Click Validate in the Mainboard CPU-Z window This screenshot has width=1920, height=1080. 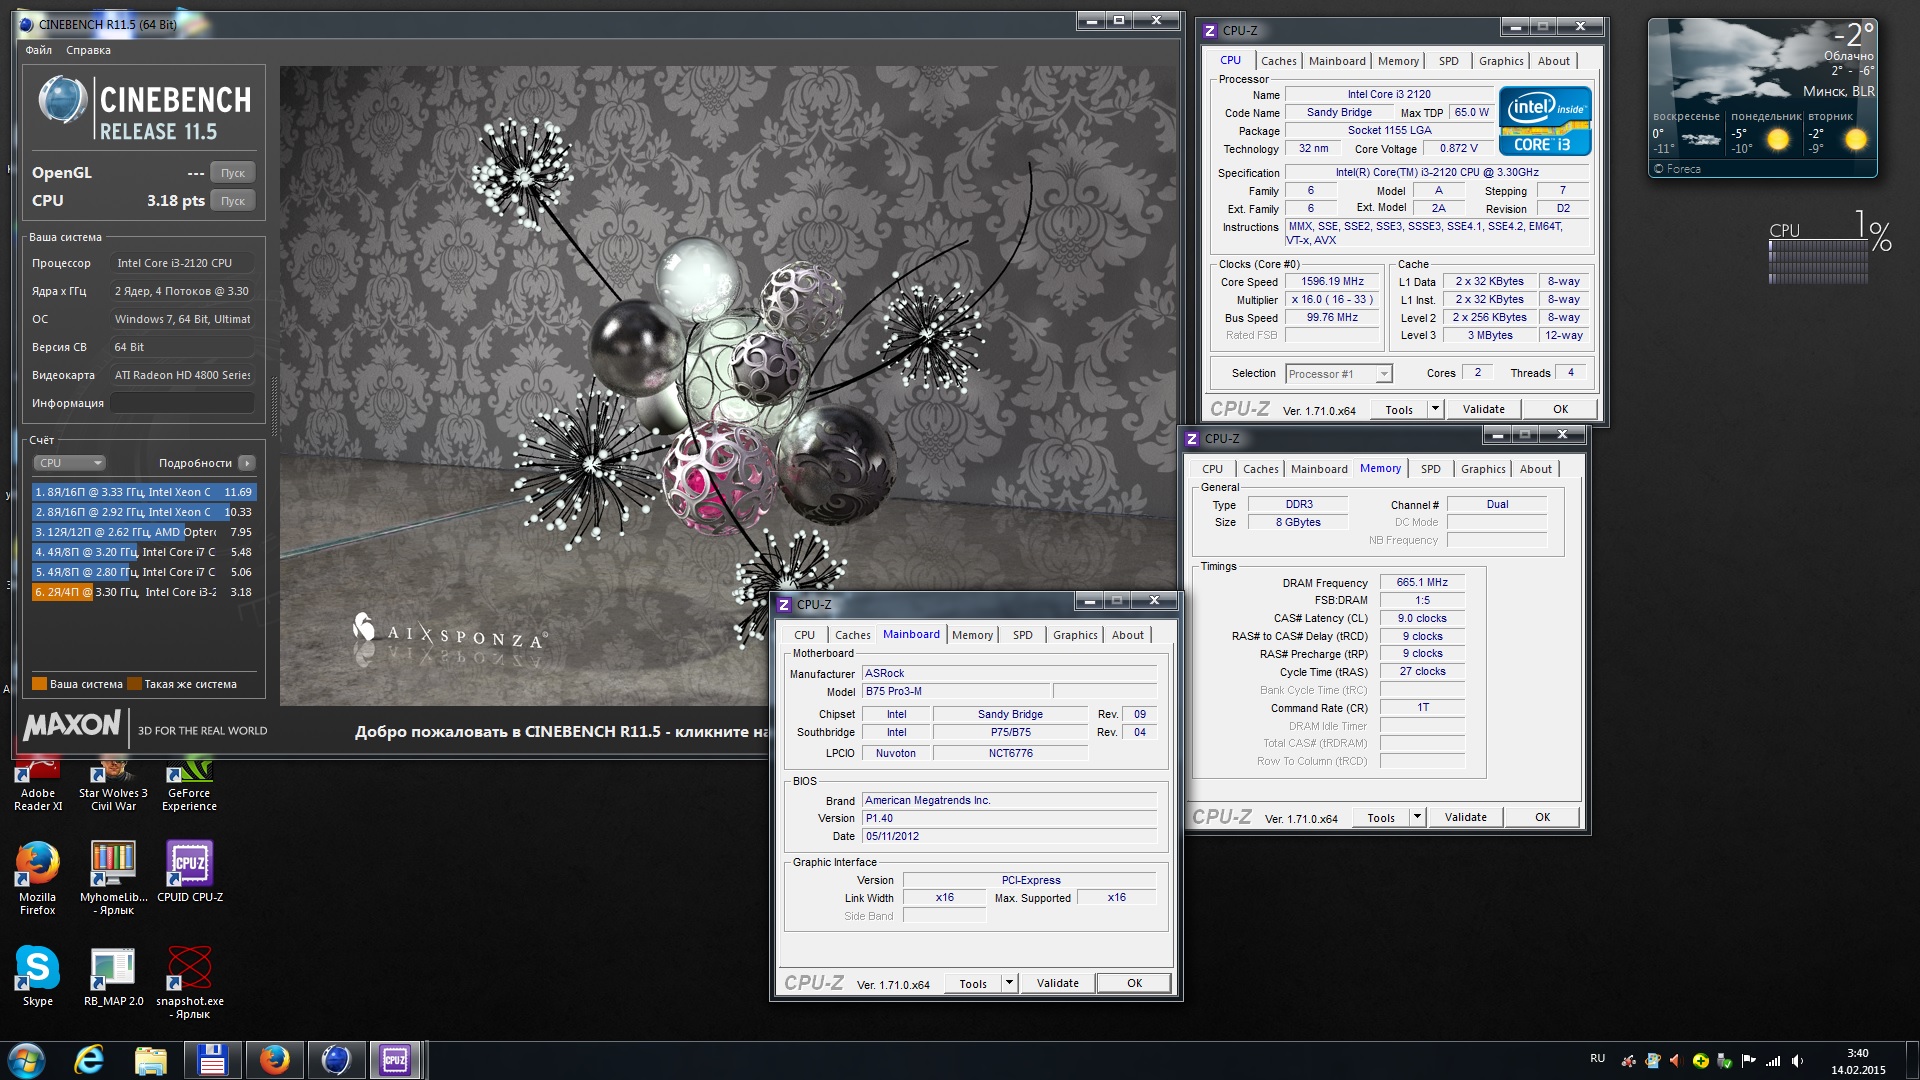[x=1057, y=984]
